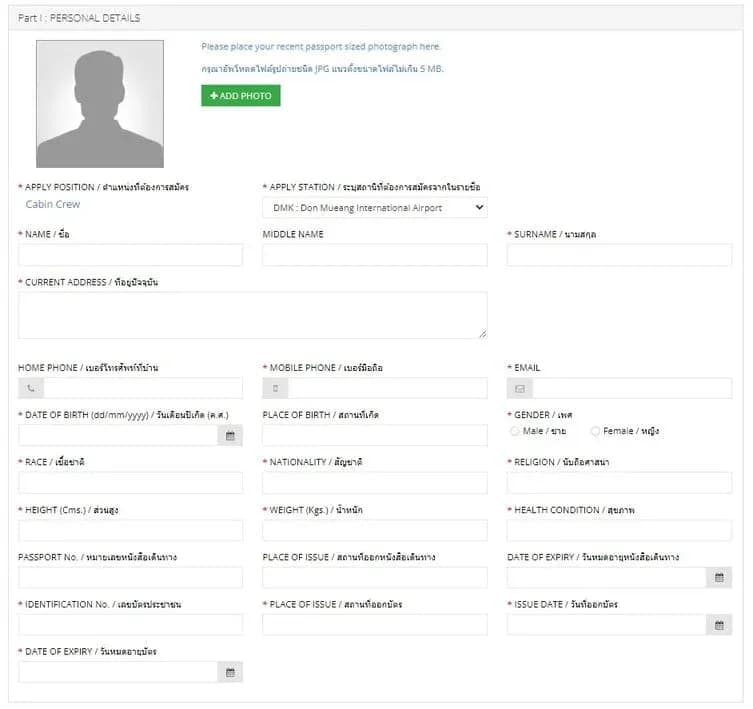The width and height of the screenshot is (753, 709).
Task: Select the Male gender radio button
Action: (514, 431)
